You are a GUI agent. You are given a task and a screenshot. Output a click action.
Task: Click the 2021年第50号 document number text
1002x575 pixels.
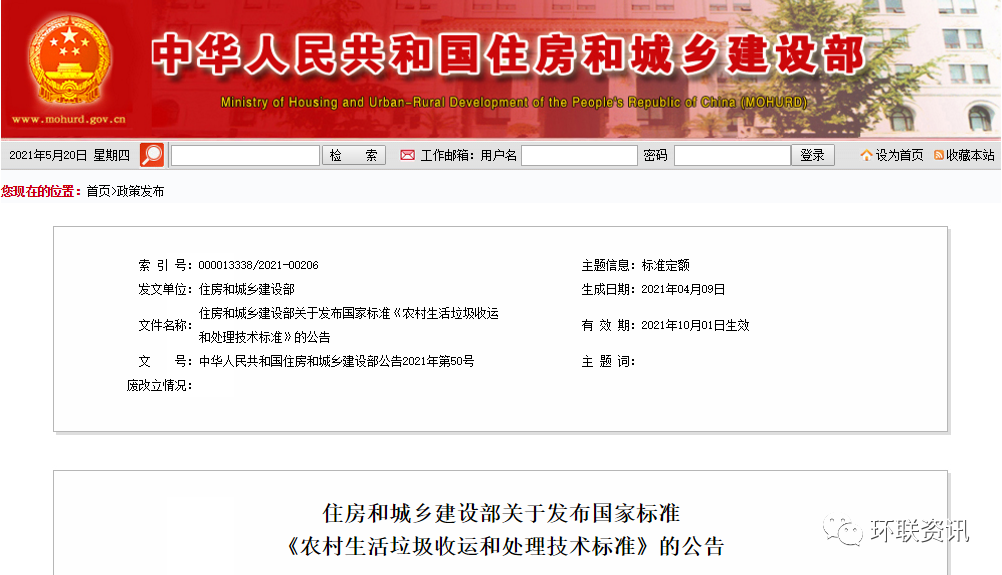click(x=336, y=361)
